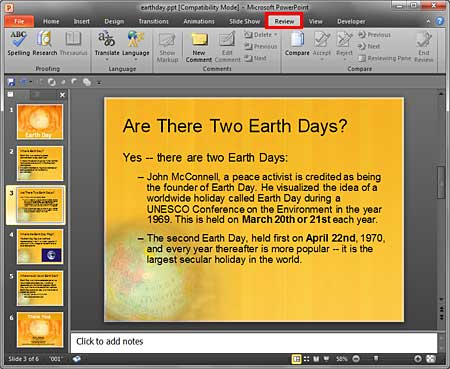
Task: Open the Language dropdown arrow
Action: pyautogui.click(x=136, y=60)
